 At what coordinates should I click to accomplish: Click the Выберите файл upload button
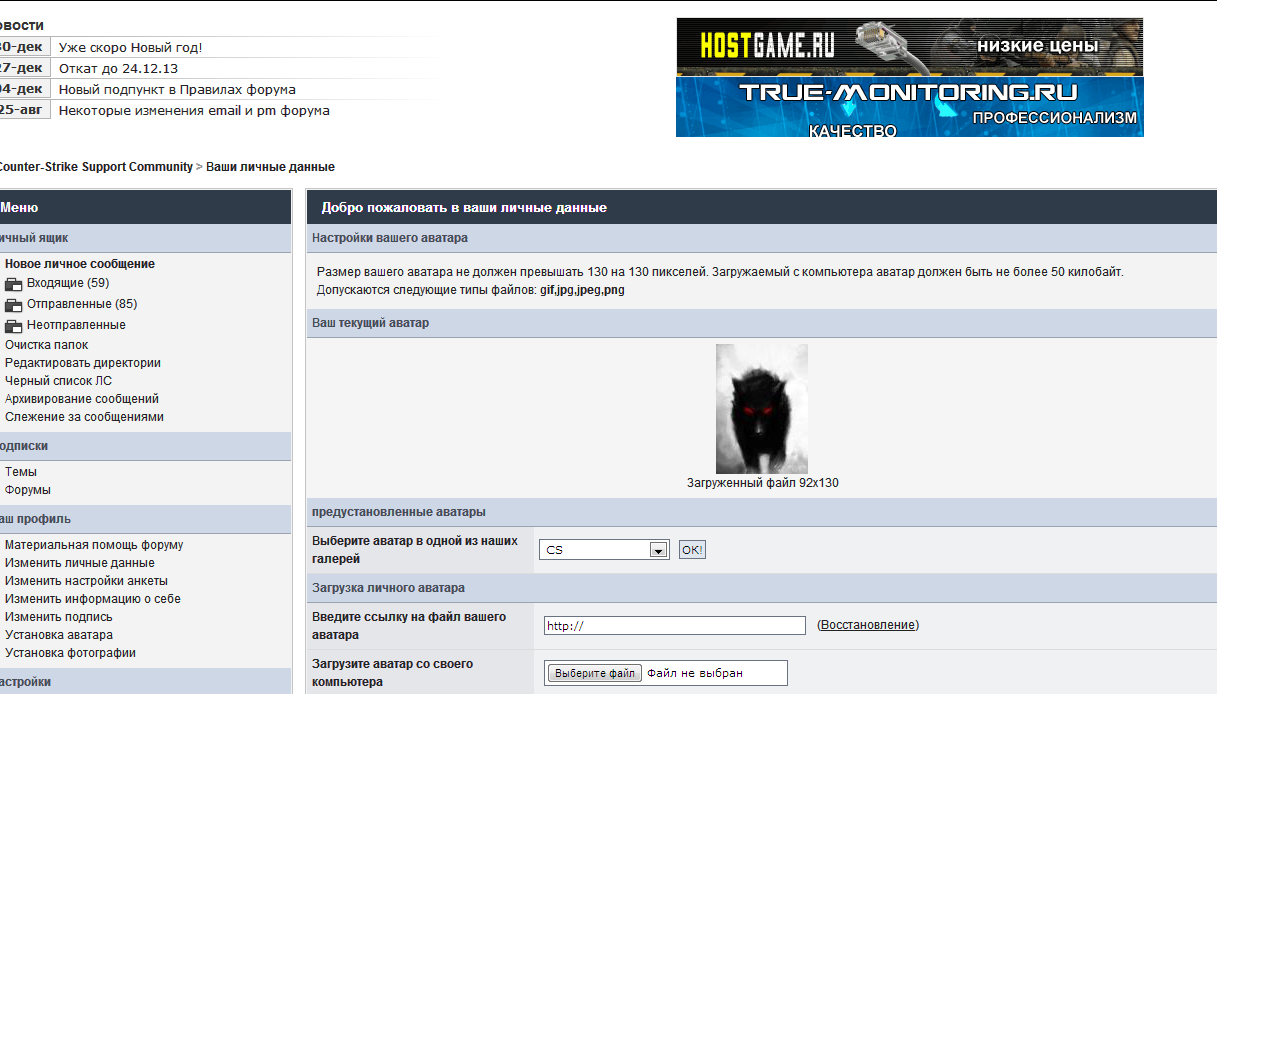pos(595,673)
